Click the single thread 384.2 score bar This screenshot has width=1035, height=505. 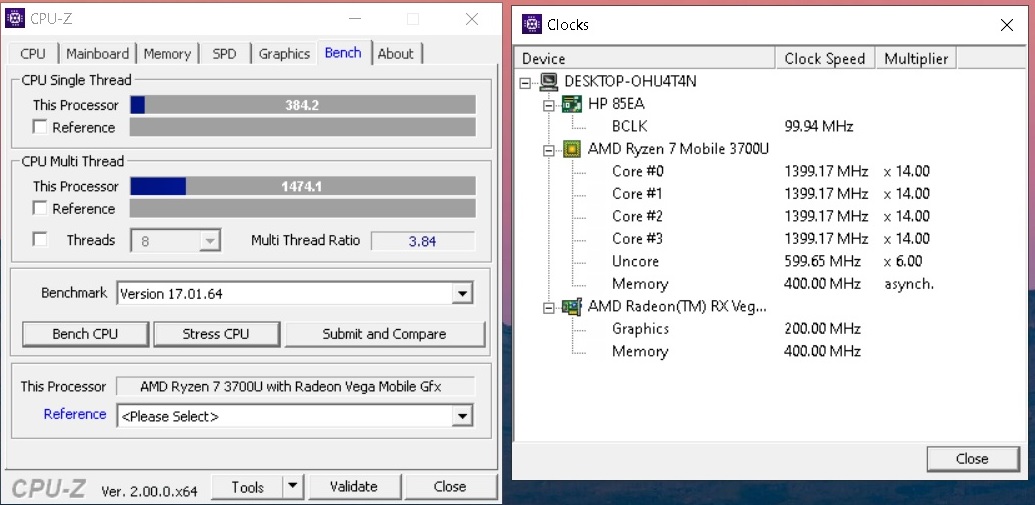click(302, 105)
